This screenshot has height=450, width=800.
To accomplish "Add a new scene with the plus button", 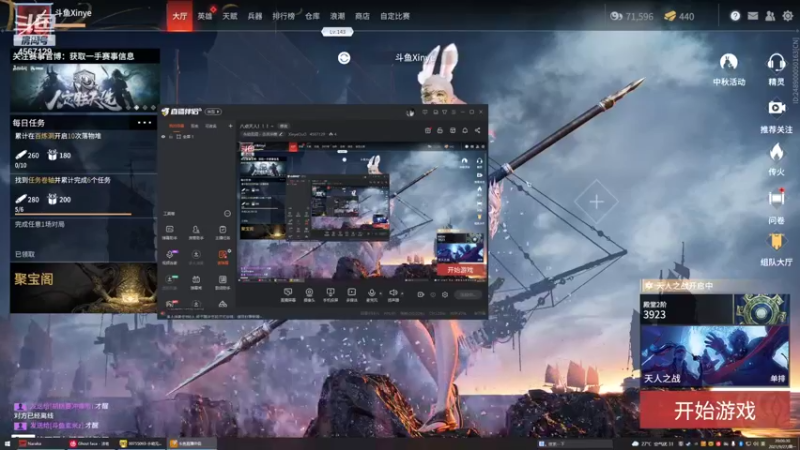I will 230,126.
